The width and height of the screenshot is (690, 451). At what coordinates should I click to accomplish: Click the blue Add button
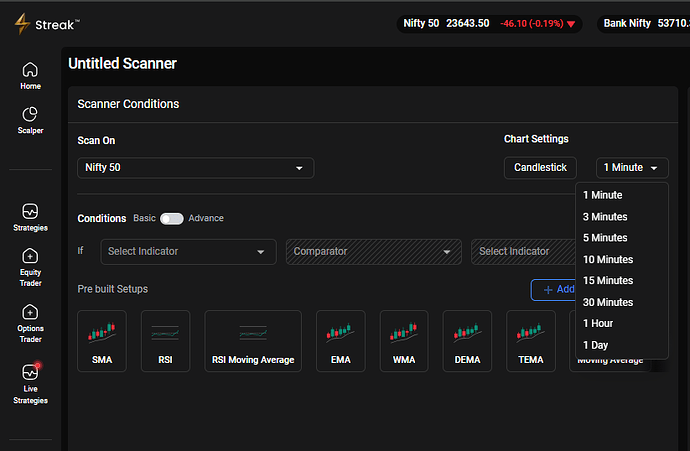(x=554, y=290)
